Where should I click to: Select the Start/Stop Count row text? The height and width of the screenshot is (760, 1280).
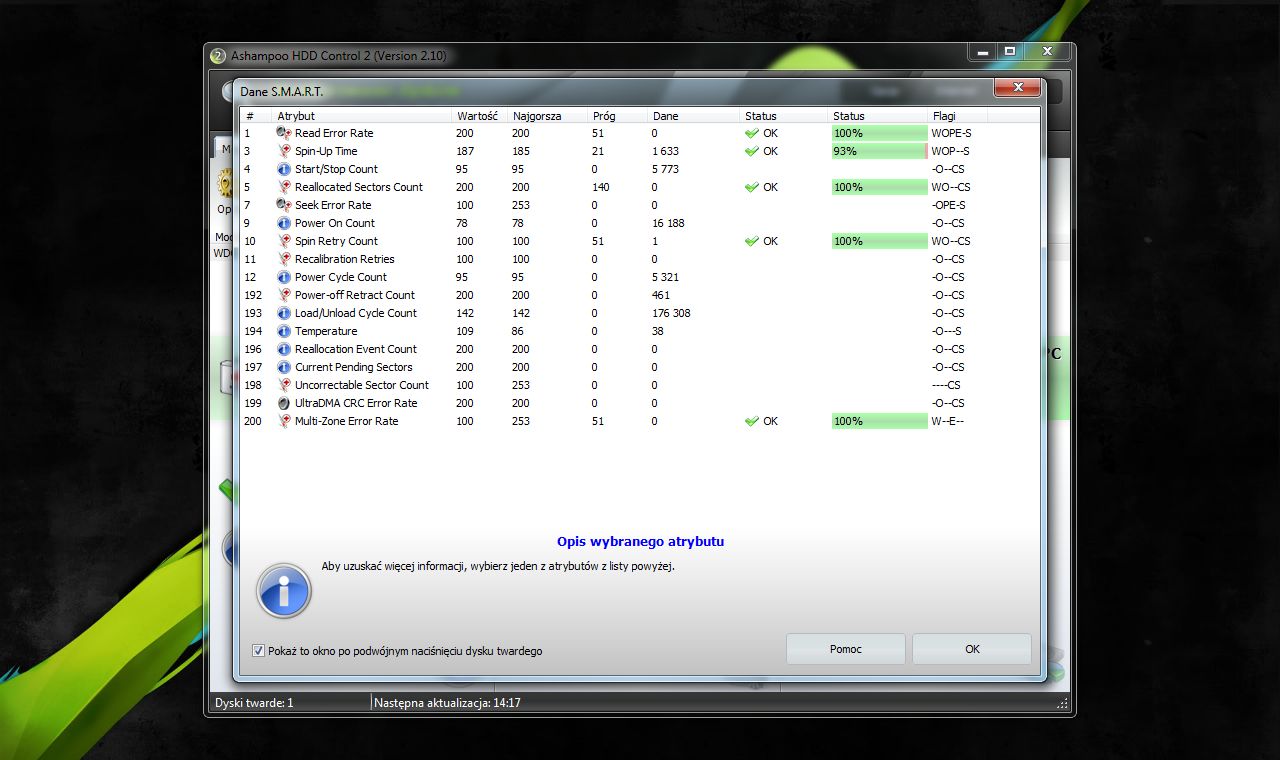coord(336,169)
